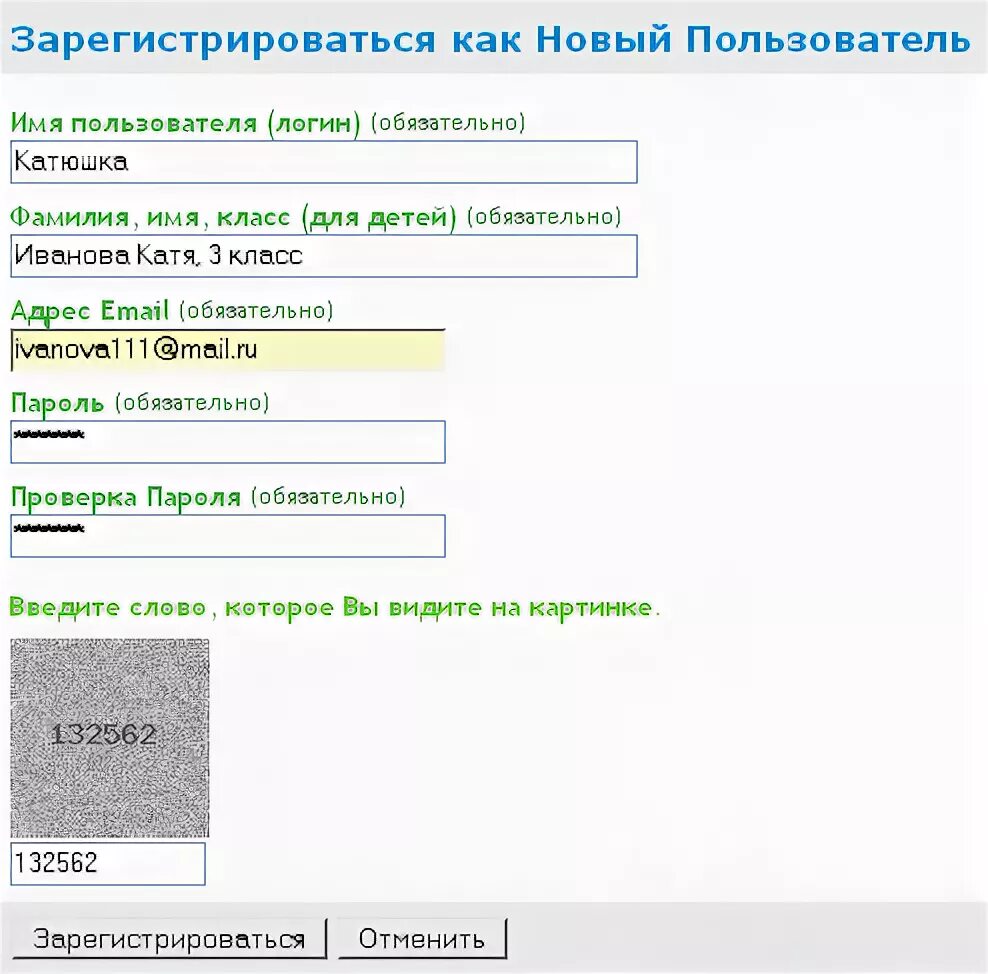Click the Проверка Пароля confirmation field
Image resolution: width=988 pixels, height=974 pixels.
(228, 536)
